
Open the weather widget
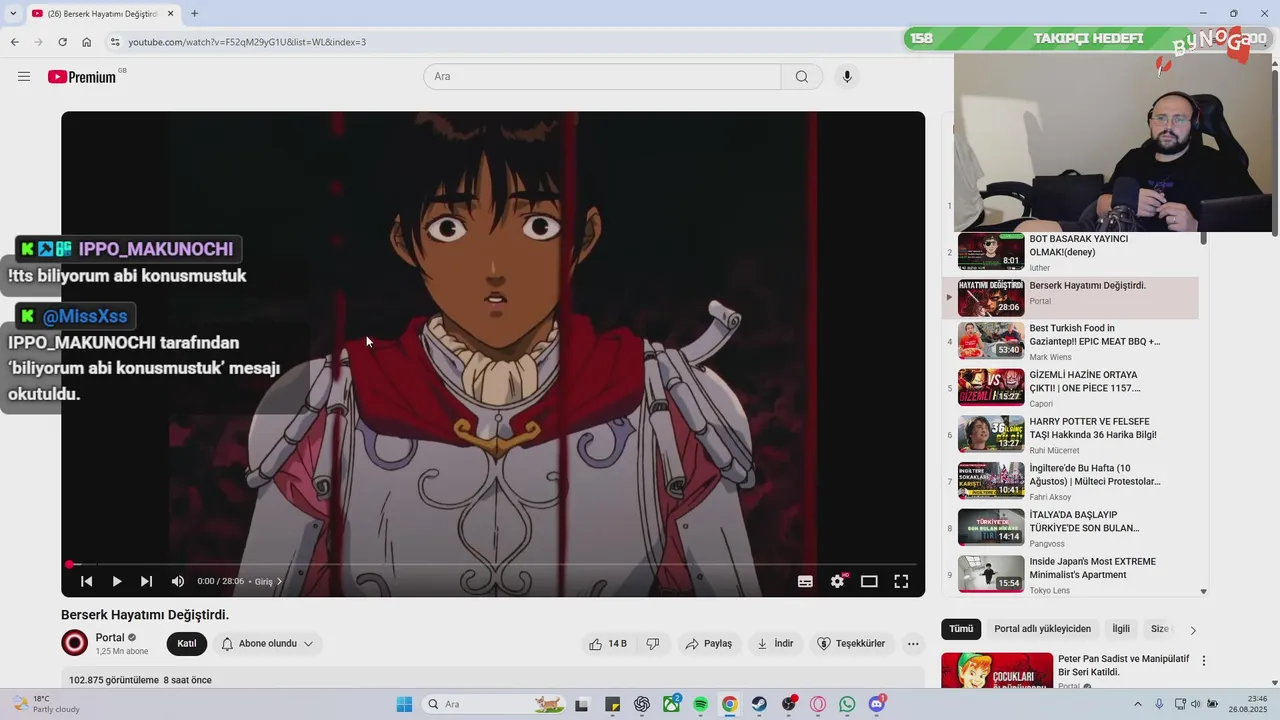45,704
